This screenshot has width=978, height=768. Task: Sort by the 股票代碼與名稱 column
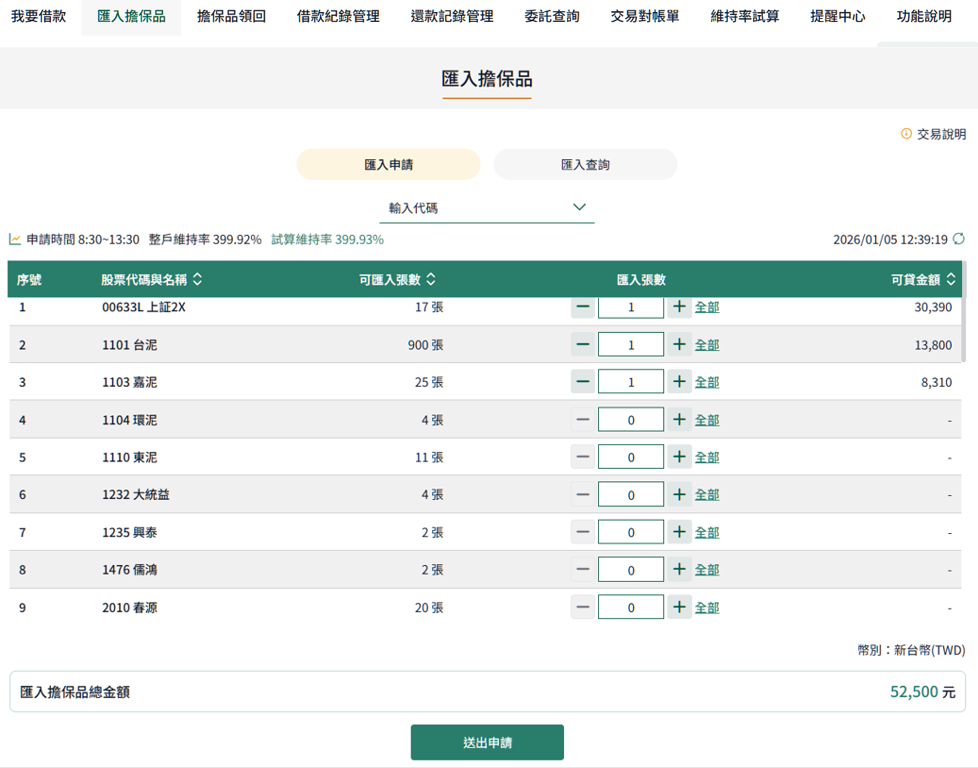pyautogui.click(x=197, y=280)
